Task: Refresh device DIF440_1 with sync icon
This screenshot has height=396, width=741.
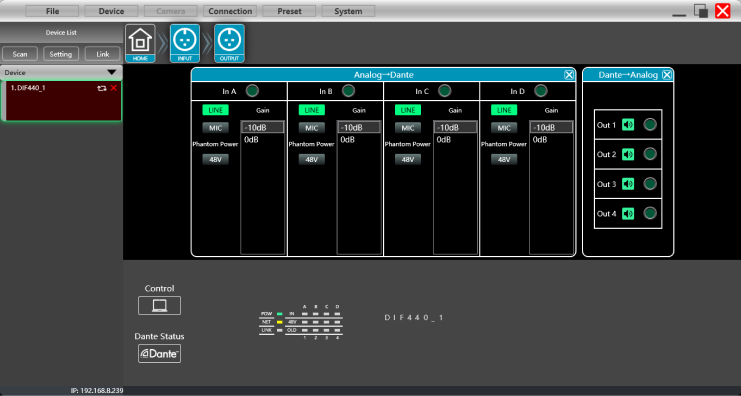Action: (102, 88)
